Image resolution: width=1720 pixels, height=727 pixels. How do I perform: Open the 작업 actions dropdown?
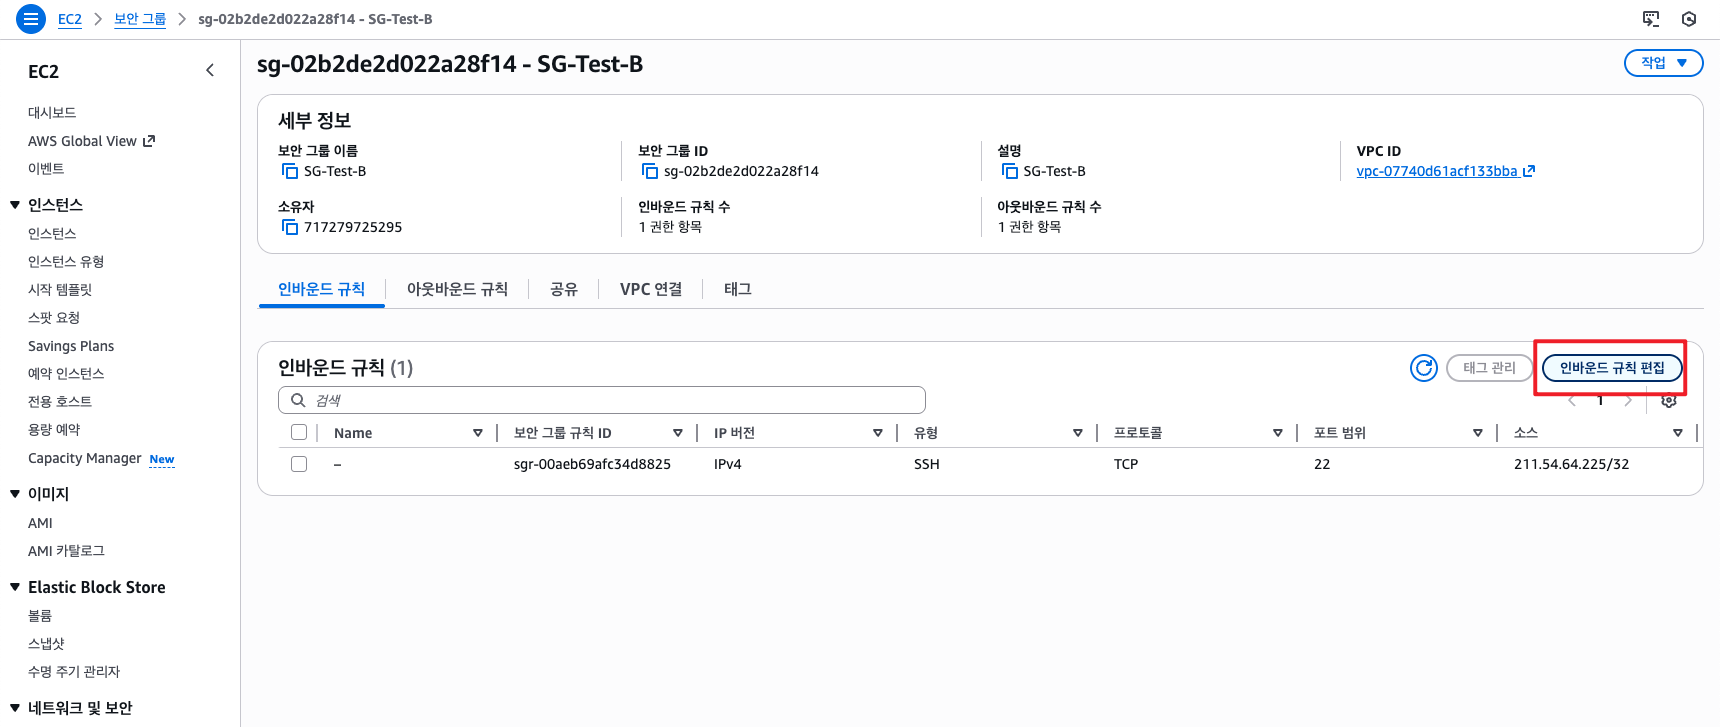click(1664, 63)
